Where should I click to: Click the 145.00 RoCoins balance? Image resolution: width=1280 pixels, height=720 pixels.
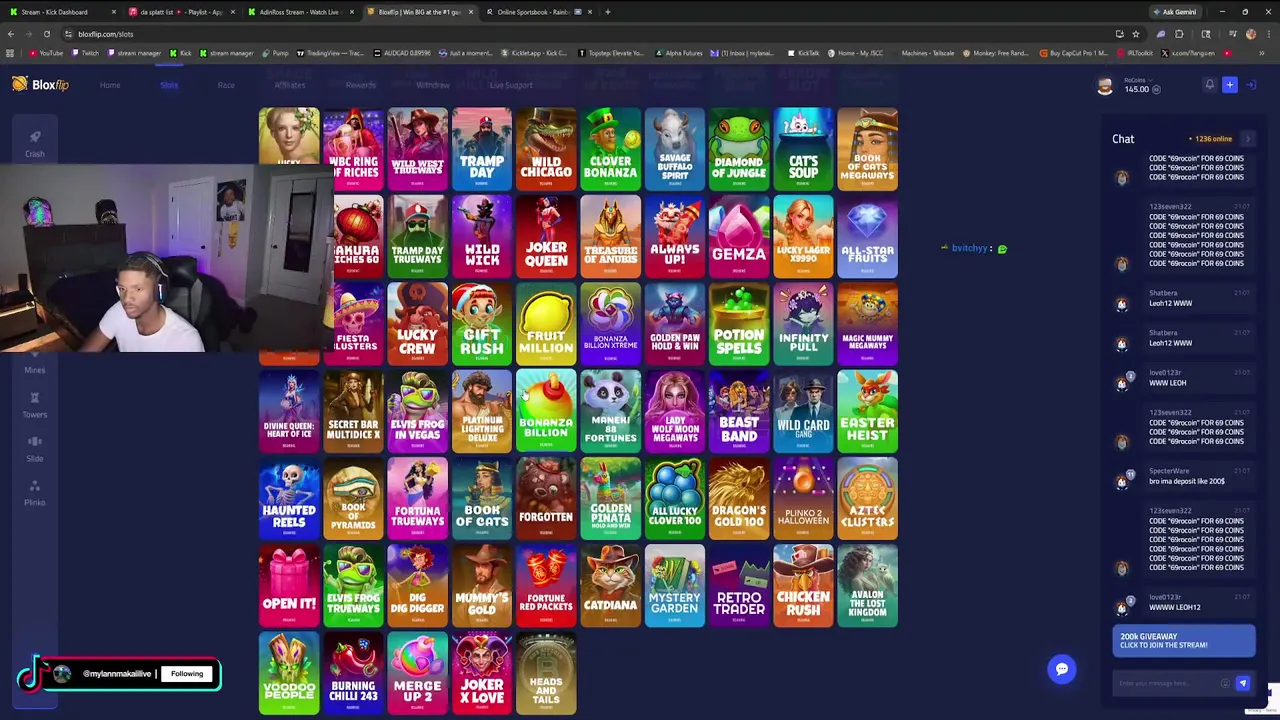1142,89
